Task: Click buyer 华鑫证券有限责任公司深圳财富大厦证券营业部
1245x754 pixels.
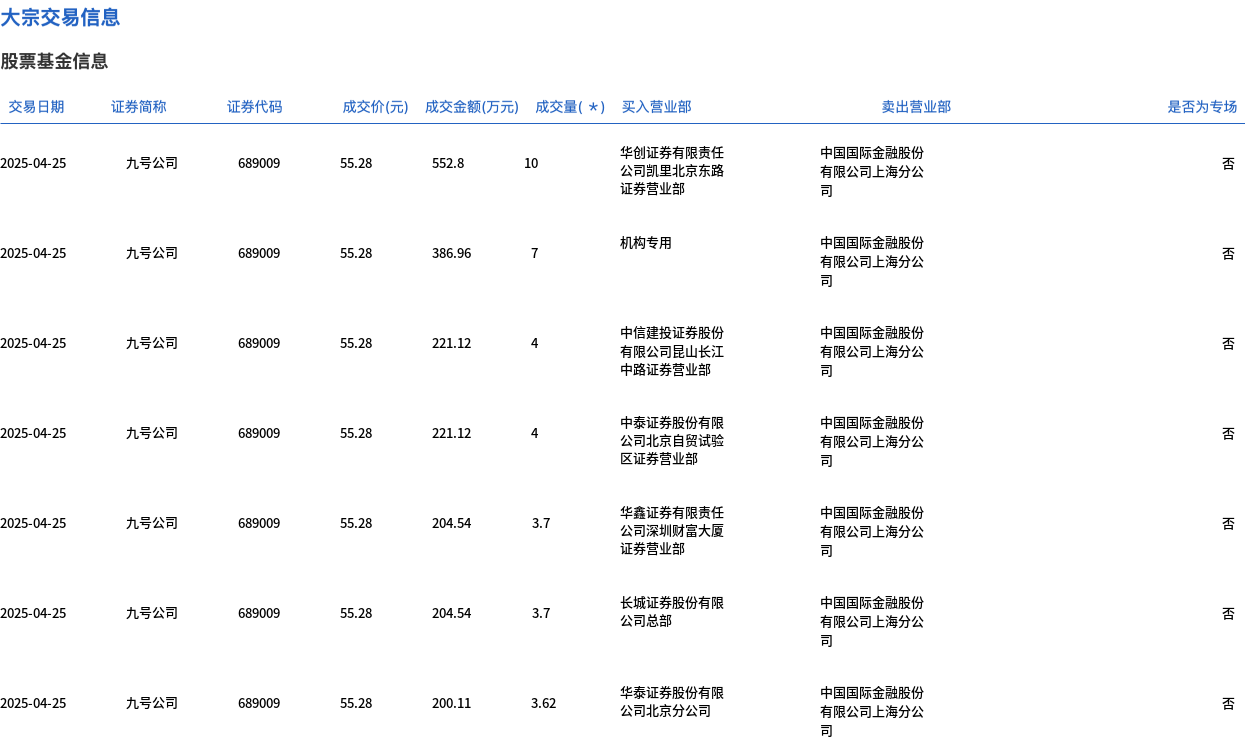Action: pyautogui.click(x=672, y=531)
